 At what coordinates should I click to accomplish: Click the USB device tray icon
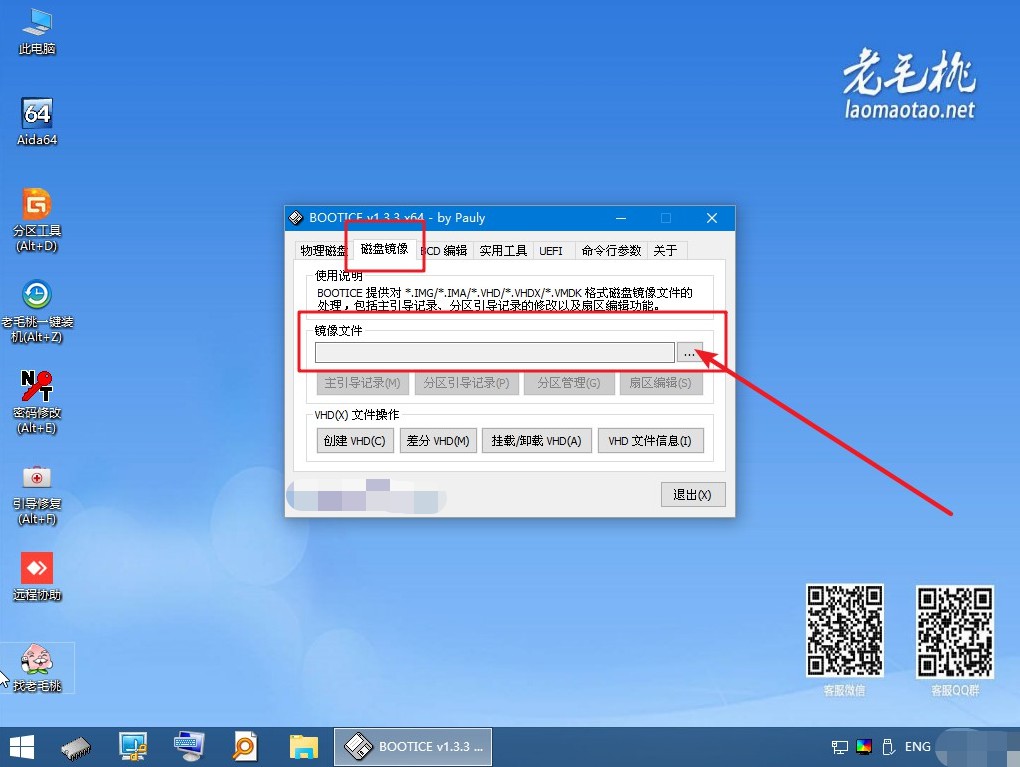pos(888,747)
